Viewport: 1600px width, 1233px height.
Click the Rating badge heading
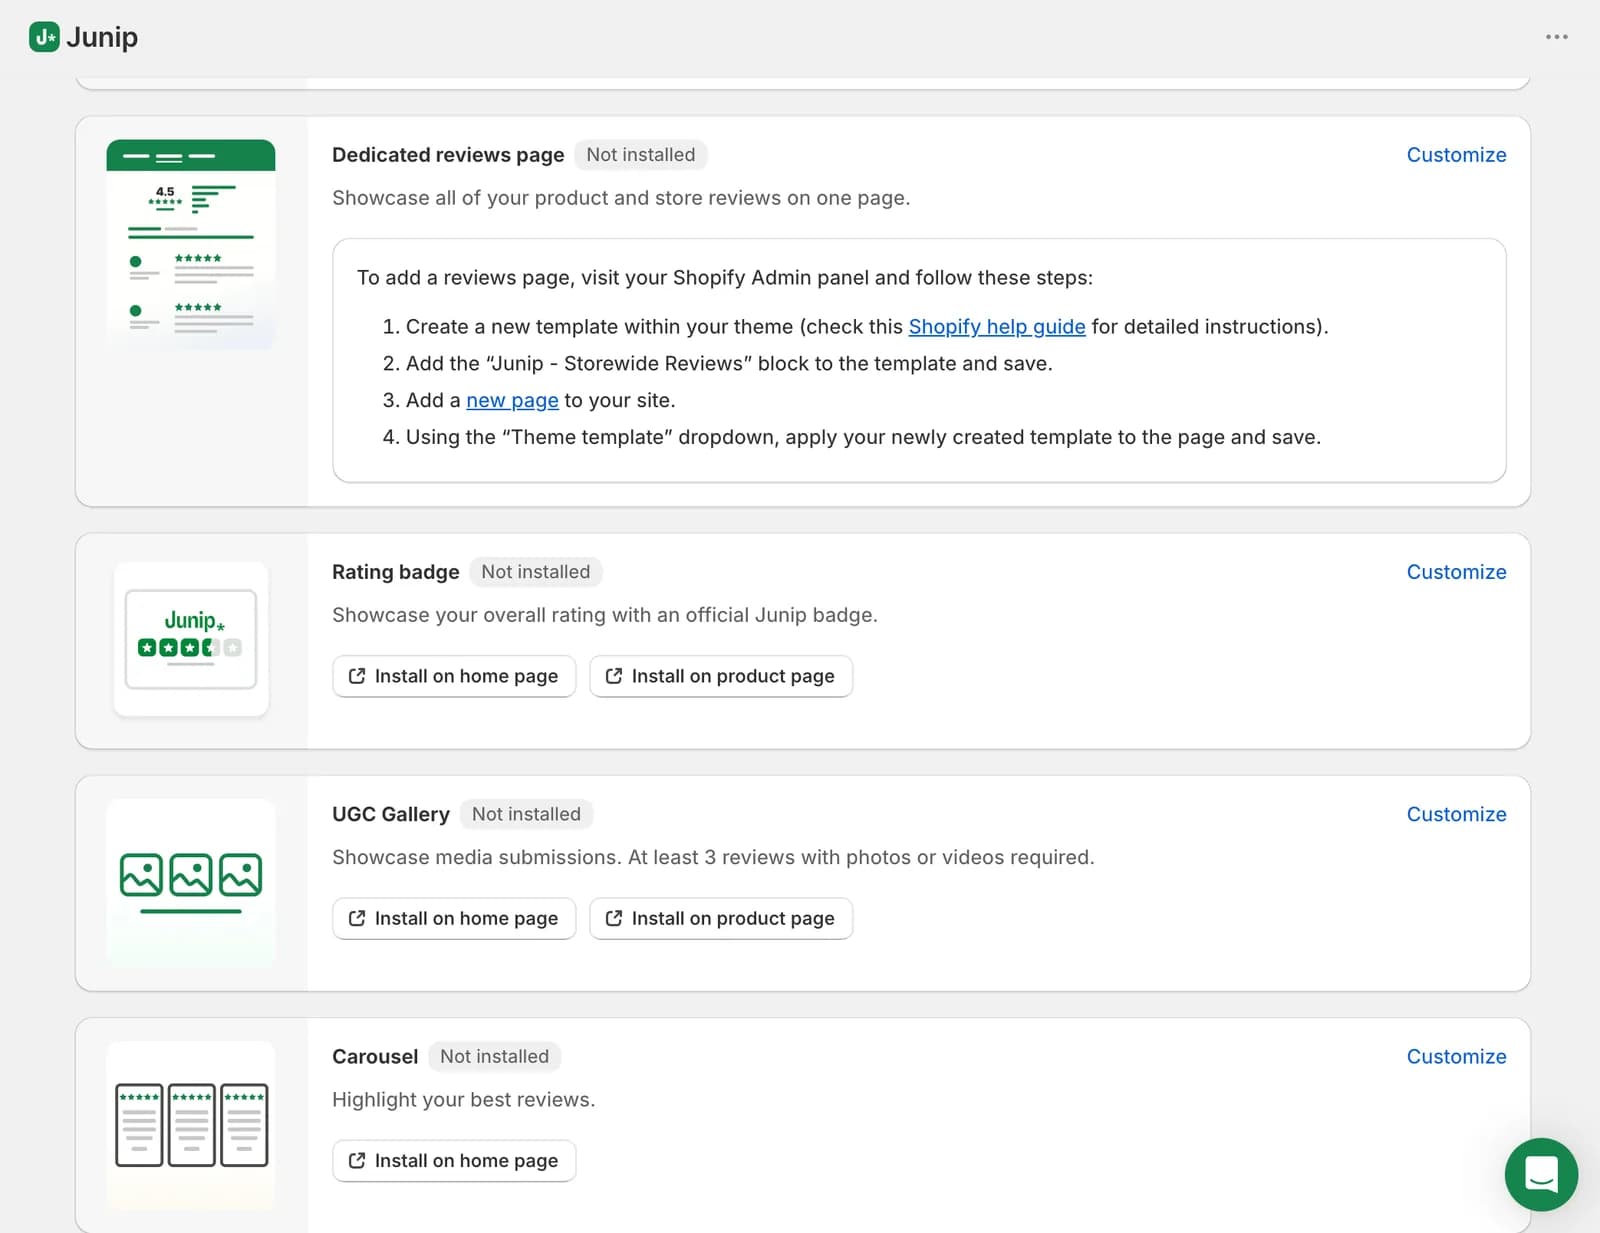(396, 572)
